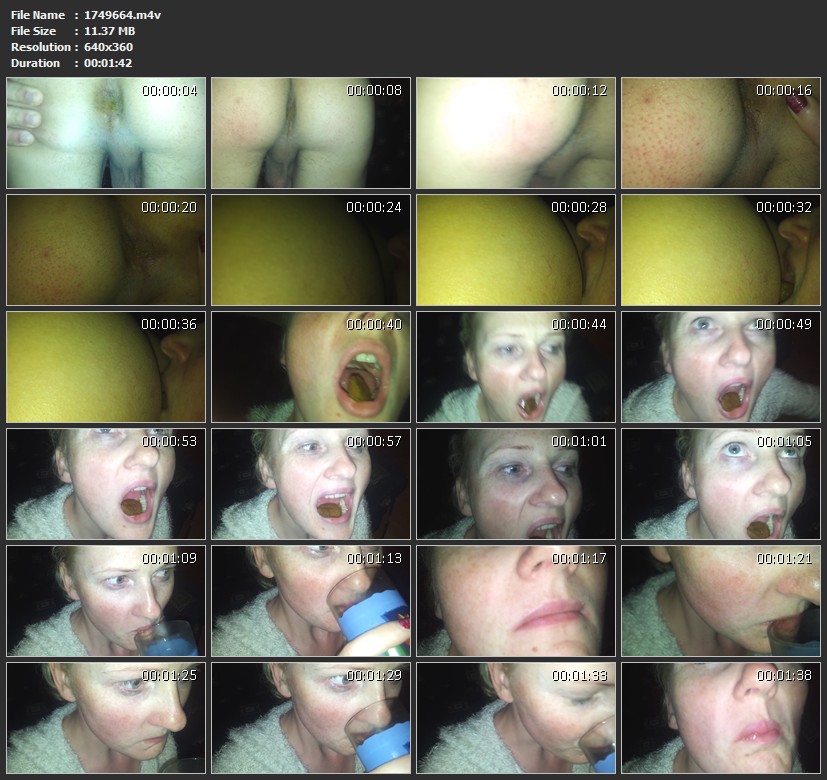This screenshot has width=827, height=780.
Task: Pick the thumbnail marked 00:00:53
Action: (x=106, y=484)
